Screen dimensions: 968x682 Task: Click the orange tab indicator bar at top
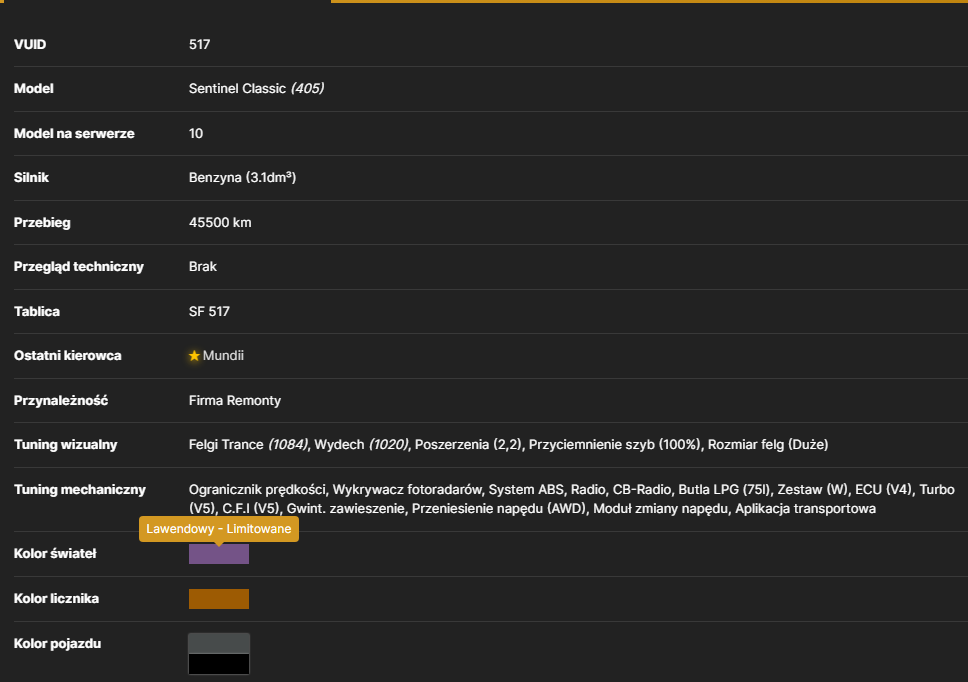point(649,1)
